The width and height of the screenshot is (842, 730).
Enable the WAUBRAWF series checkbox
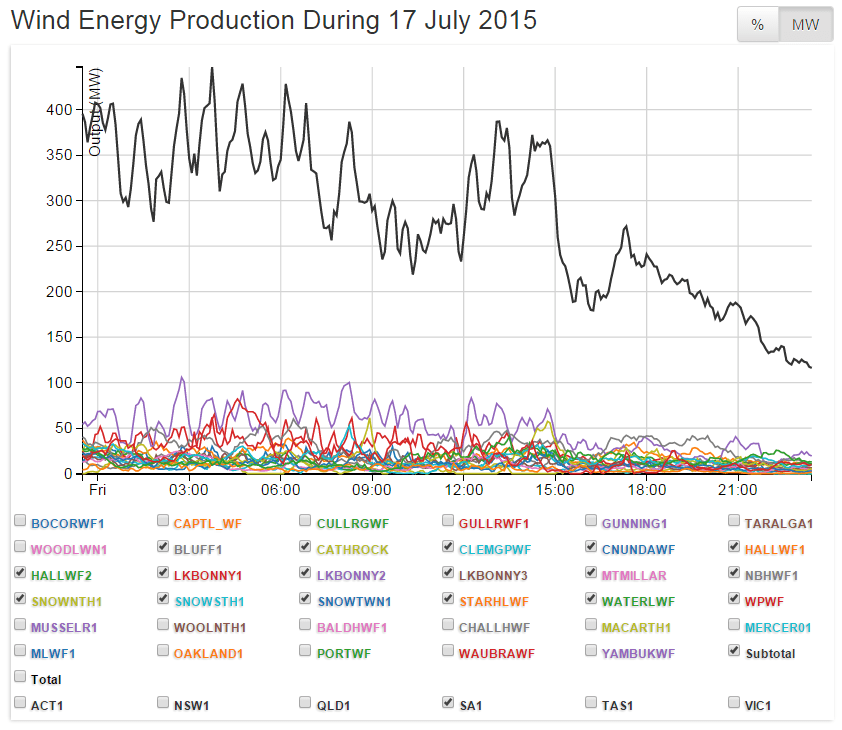click(x=449, y=652)
